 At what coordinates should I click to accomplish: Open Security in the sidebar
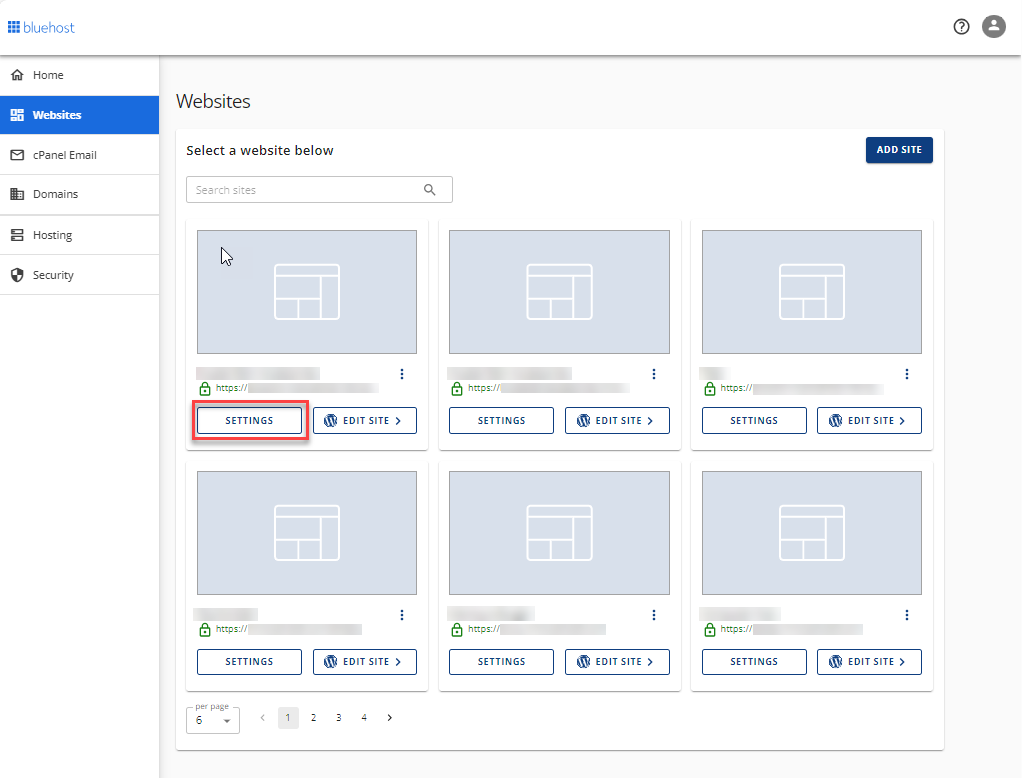(x=80, y=275)
